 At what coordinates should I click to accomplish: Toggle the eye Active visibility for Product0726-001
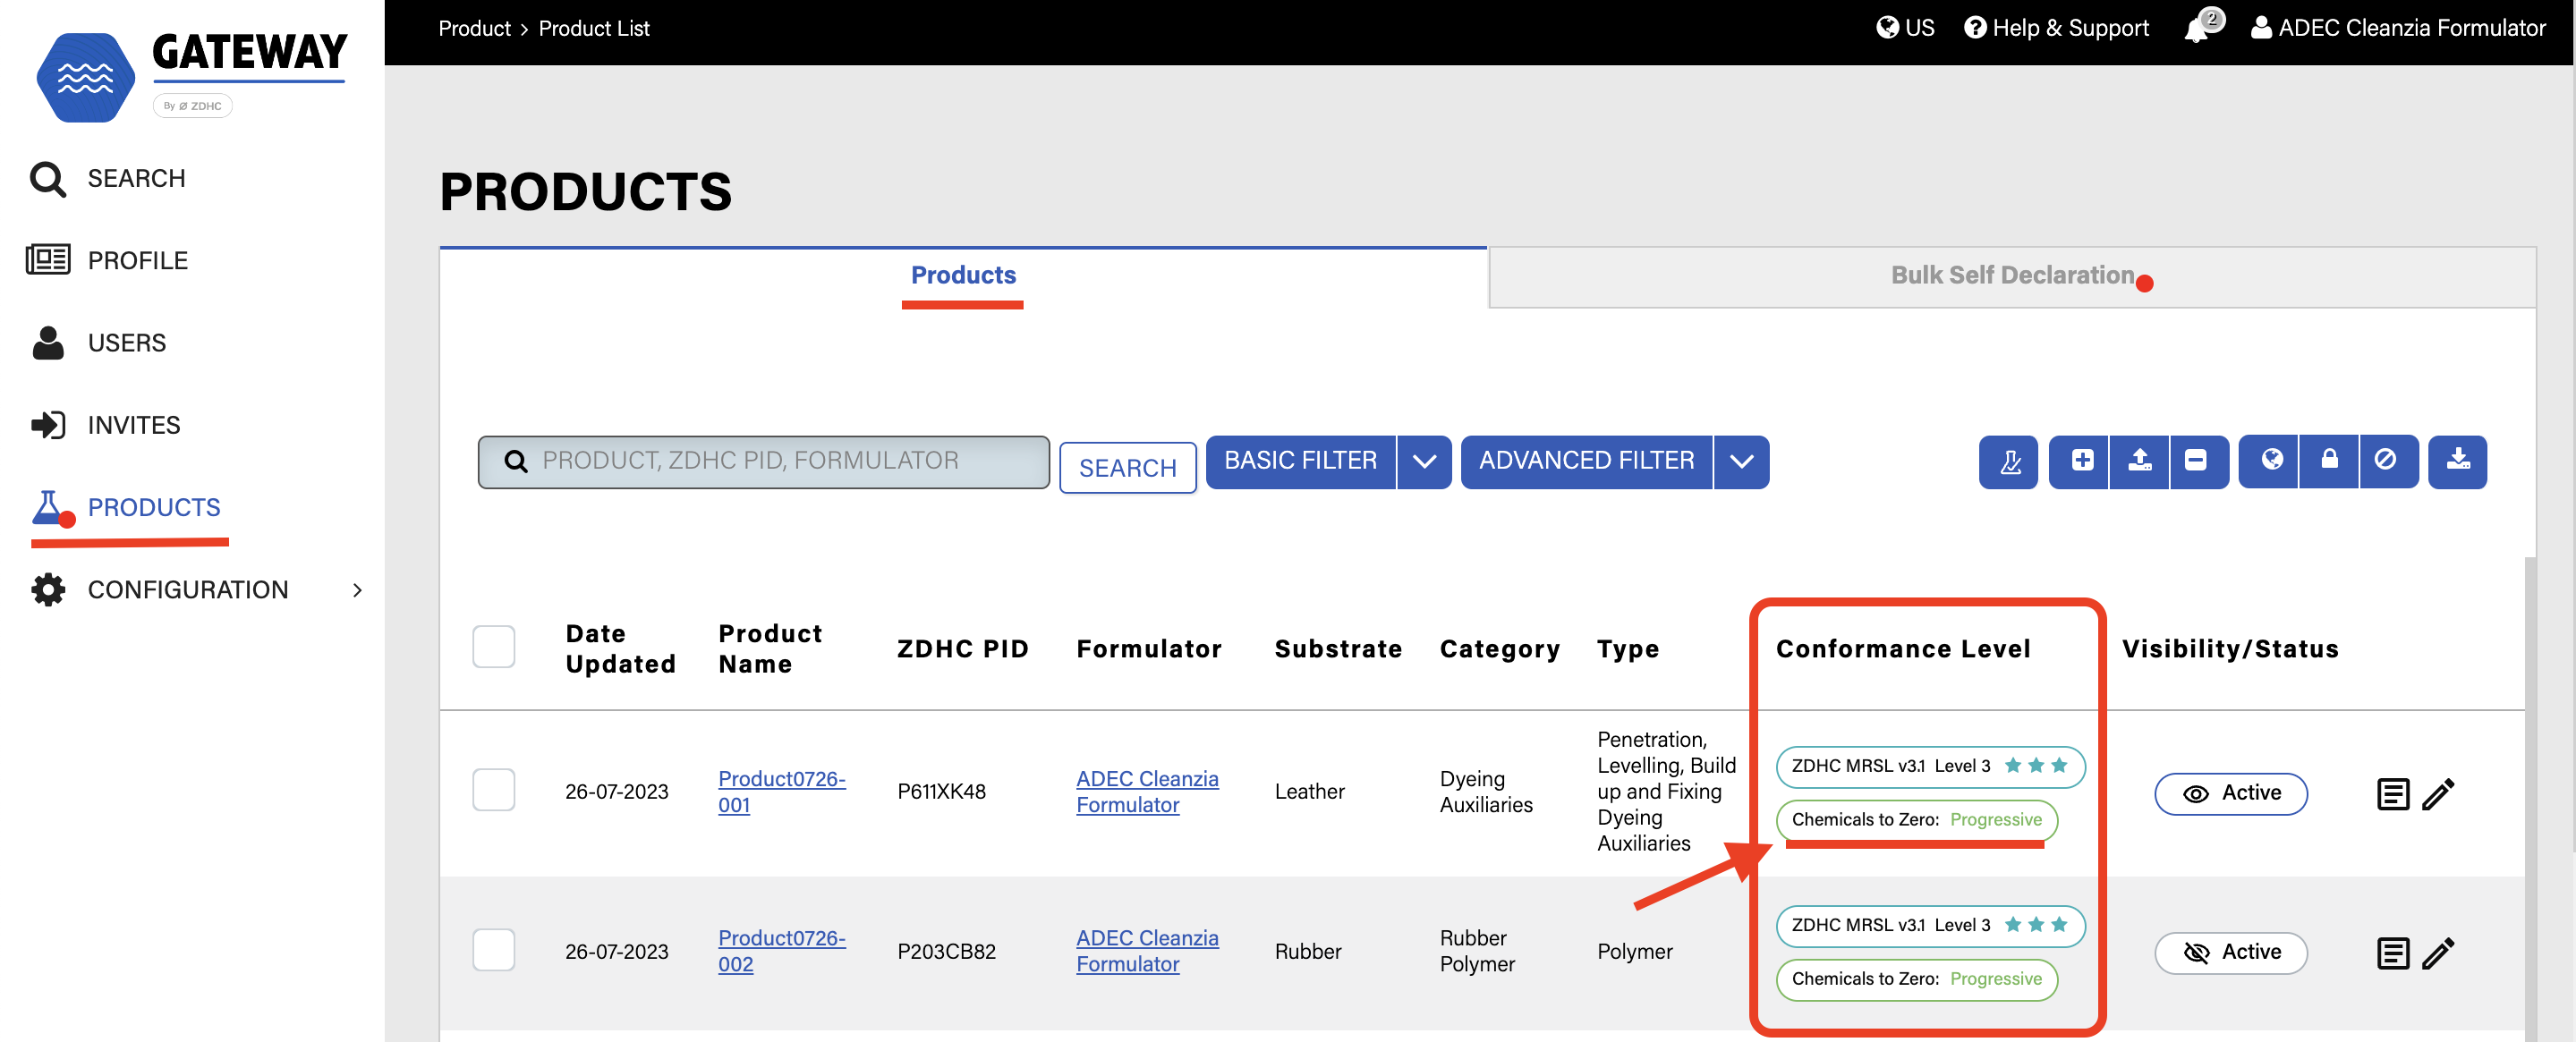(2231, 794)
